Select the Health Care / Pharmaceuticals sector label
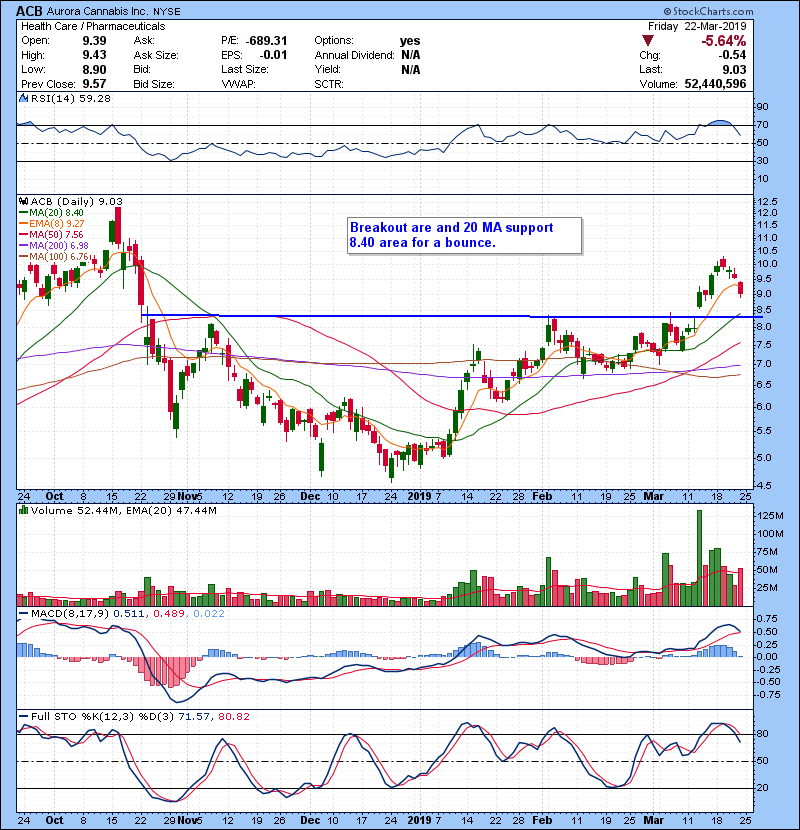Screen dimensions: 800x830 [93, 26]
